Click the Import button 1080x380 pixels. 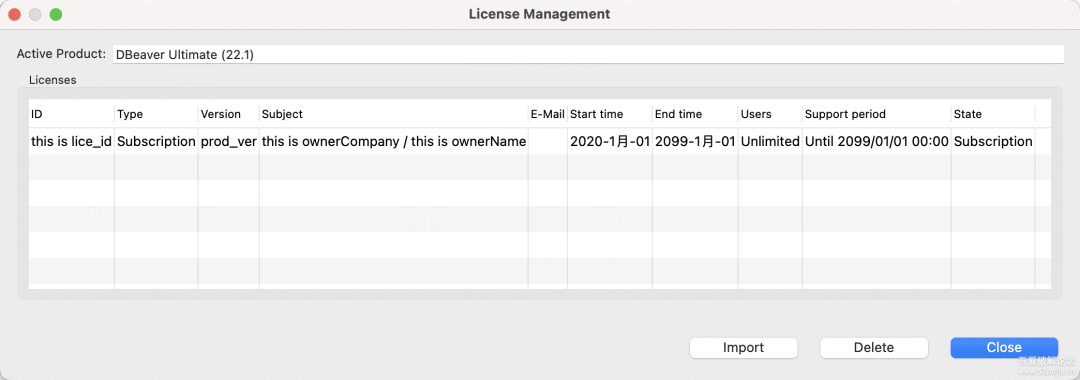click(743, 348)
